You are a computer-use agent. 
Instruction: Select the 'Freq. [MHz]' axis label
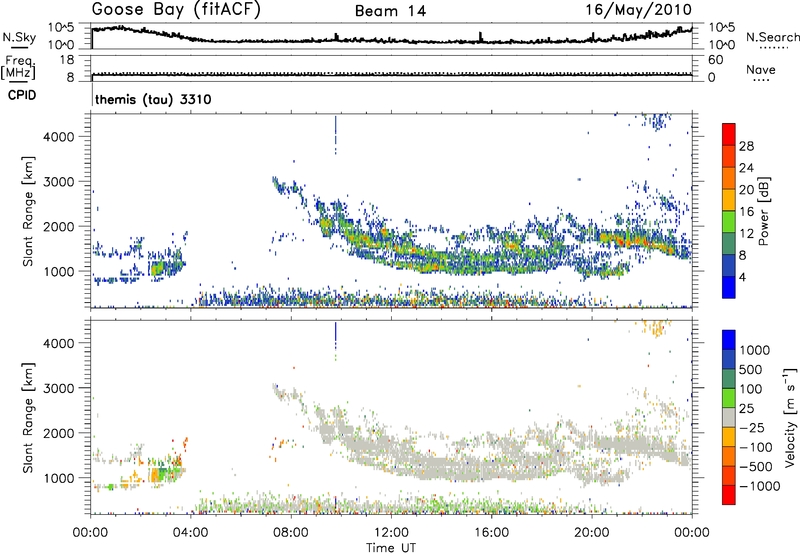18,68
